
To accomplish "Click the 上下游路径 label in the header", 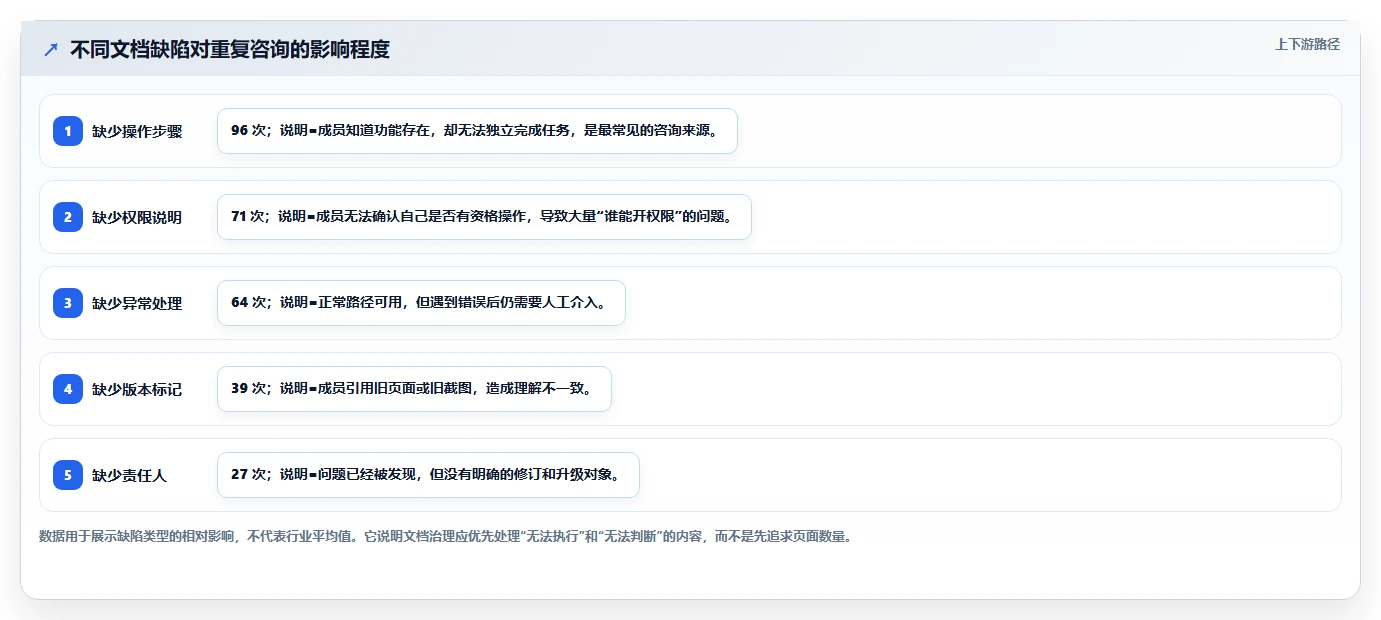I will pyautogui.click(x=1307, y=44).
